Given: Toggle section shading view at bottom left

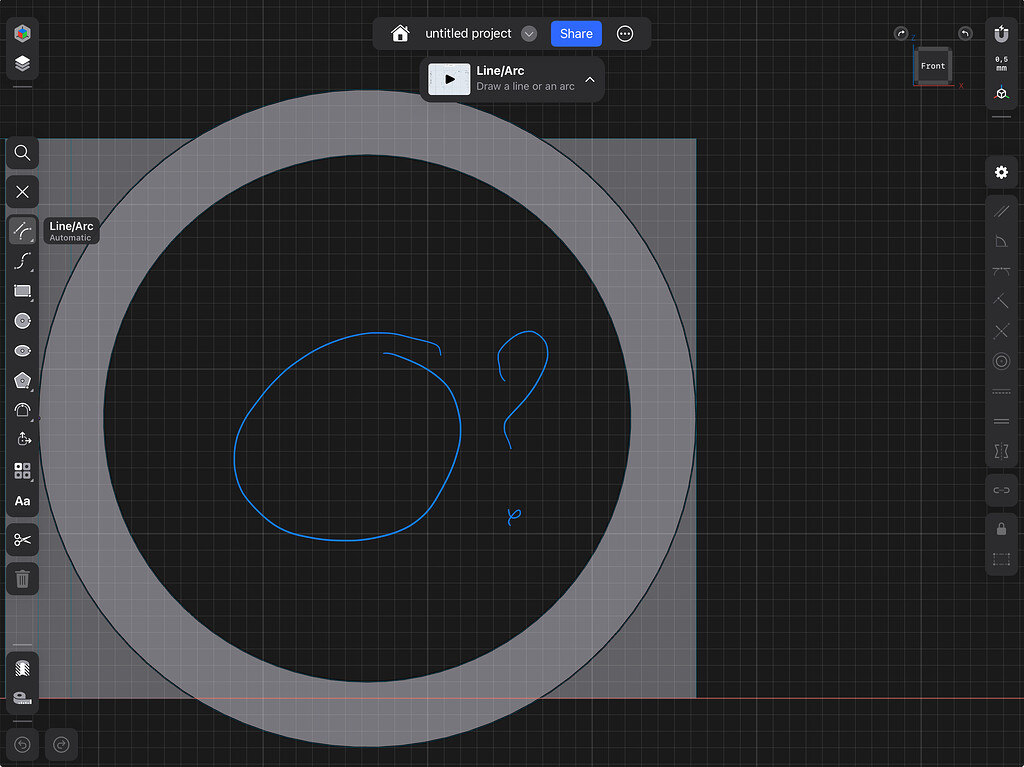Looking at the screenshot, I should tap(22, 668).
